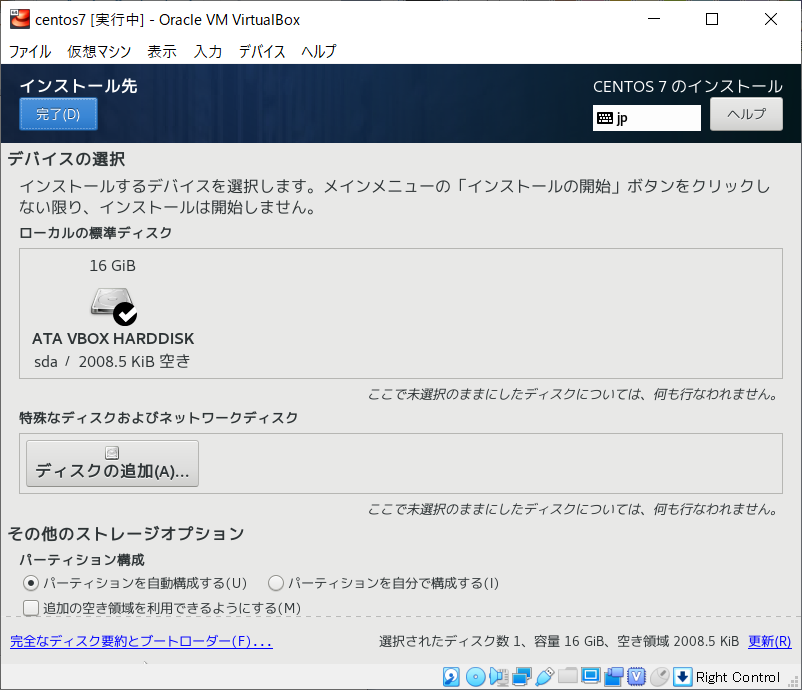Open the 仮想マシン menu
This screenshot has width=802, height=690.
(99, 51)
